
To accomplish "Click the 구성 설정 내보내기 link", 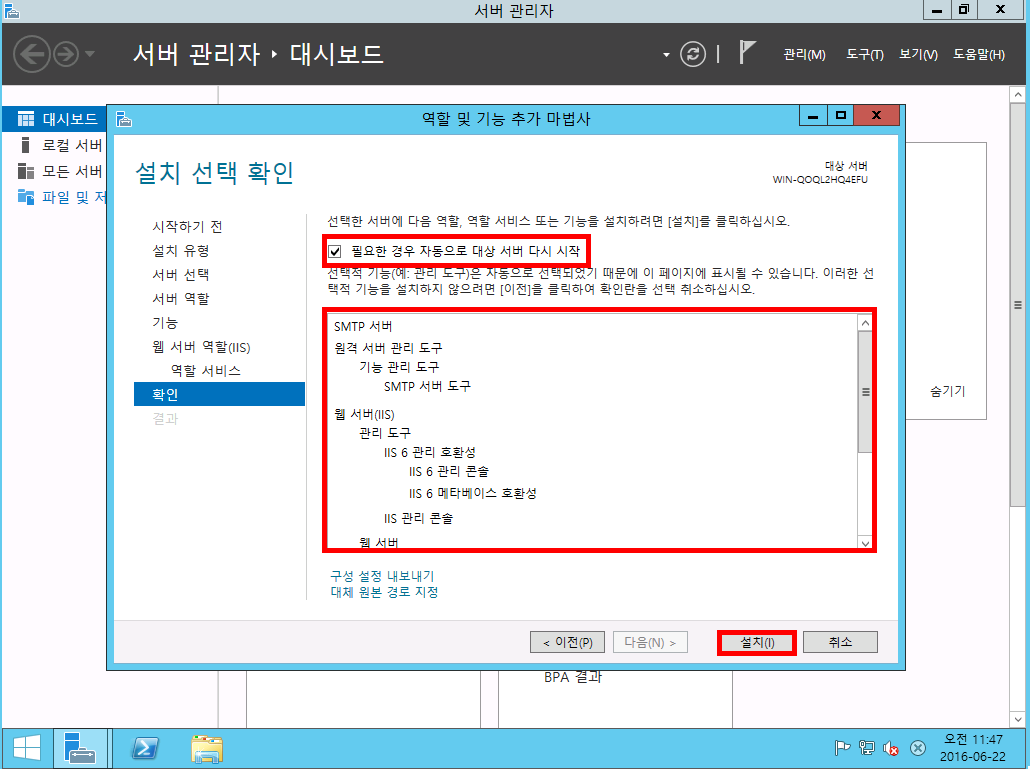I will point(382,576).
